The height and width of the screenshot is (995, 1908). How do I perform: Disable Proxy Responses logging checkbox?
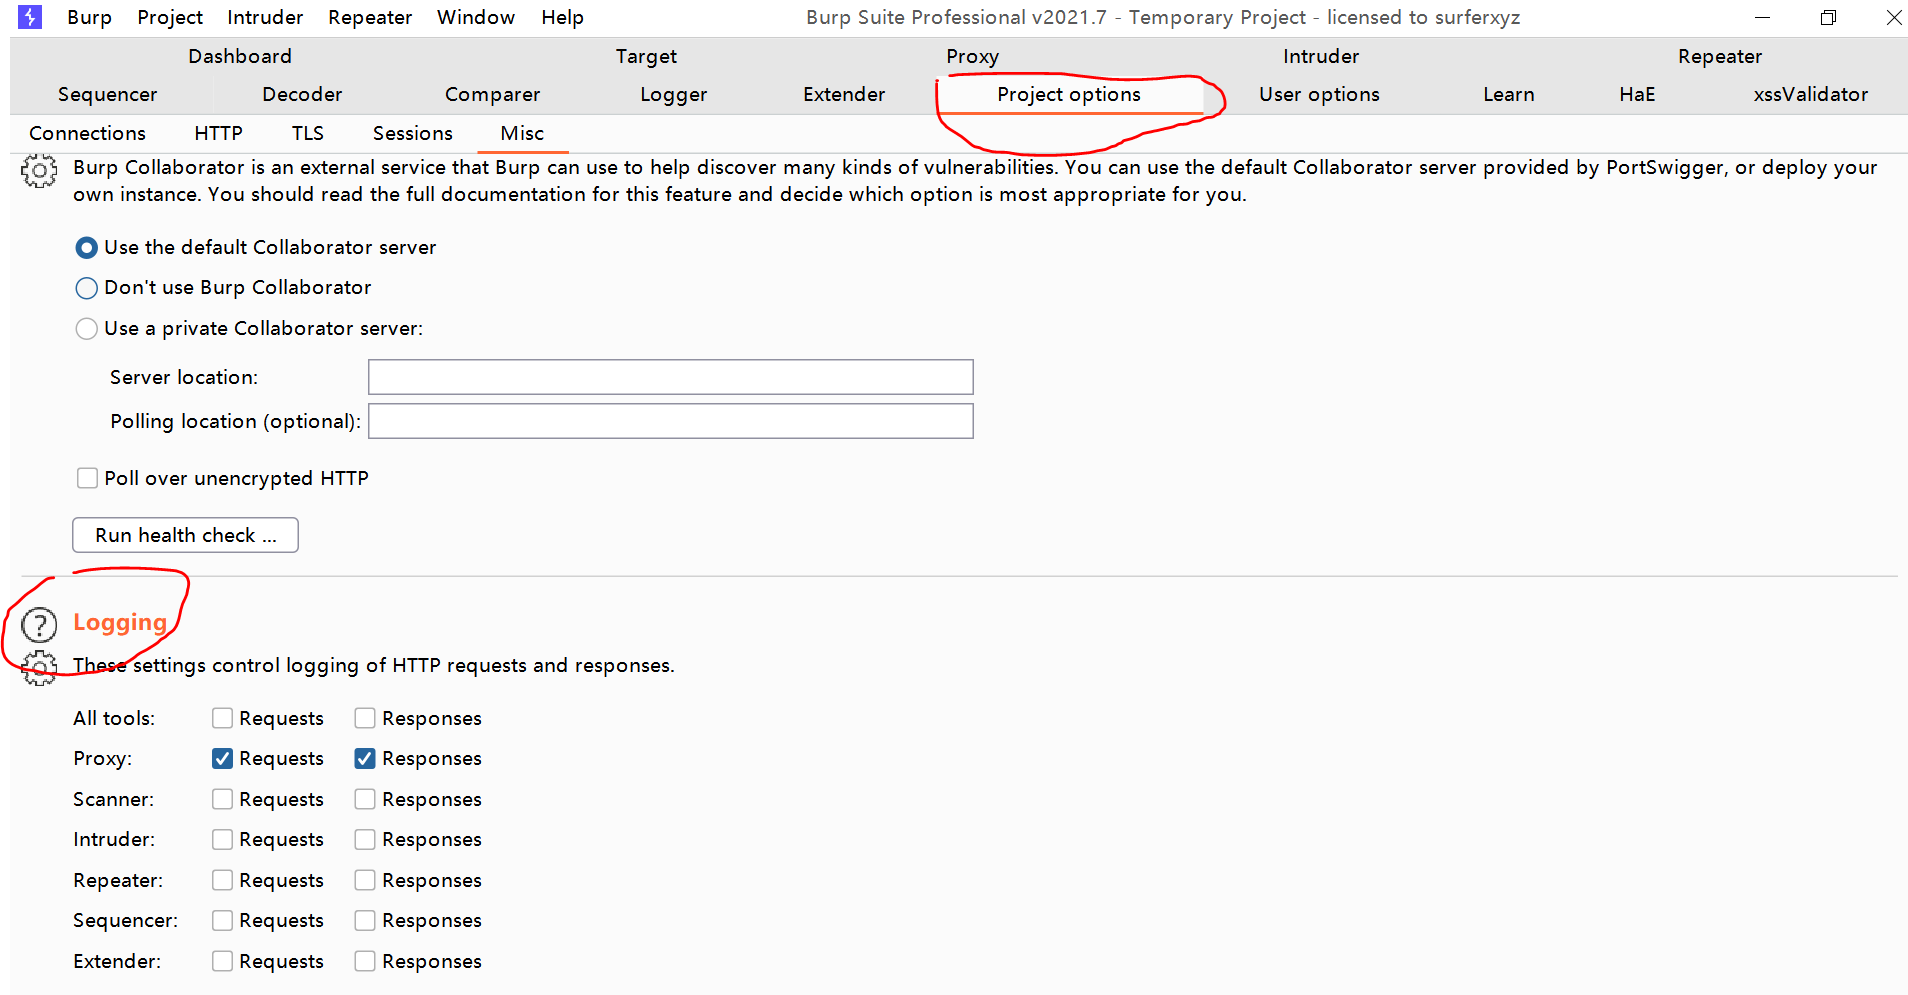click(x=365, y=758)
